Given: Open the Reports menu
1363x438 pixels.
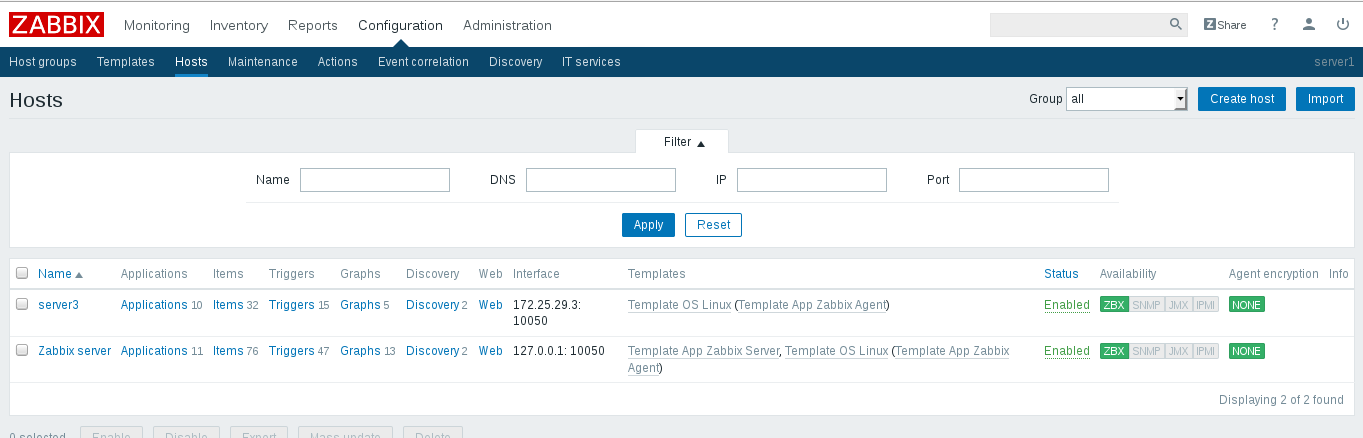Looking at the screenshot, I should click(x=313, y=25).
